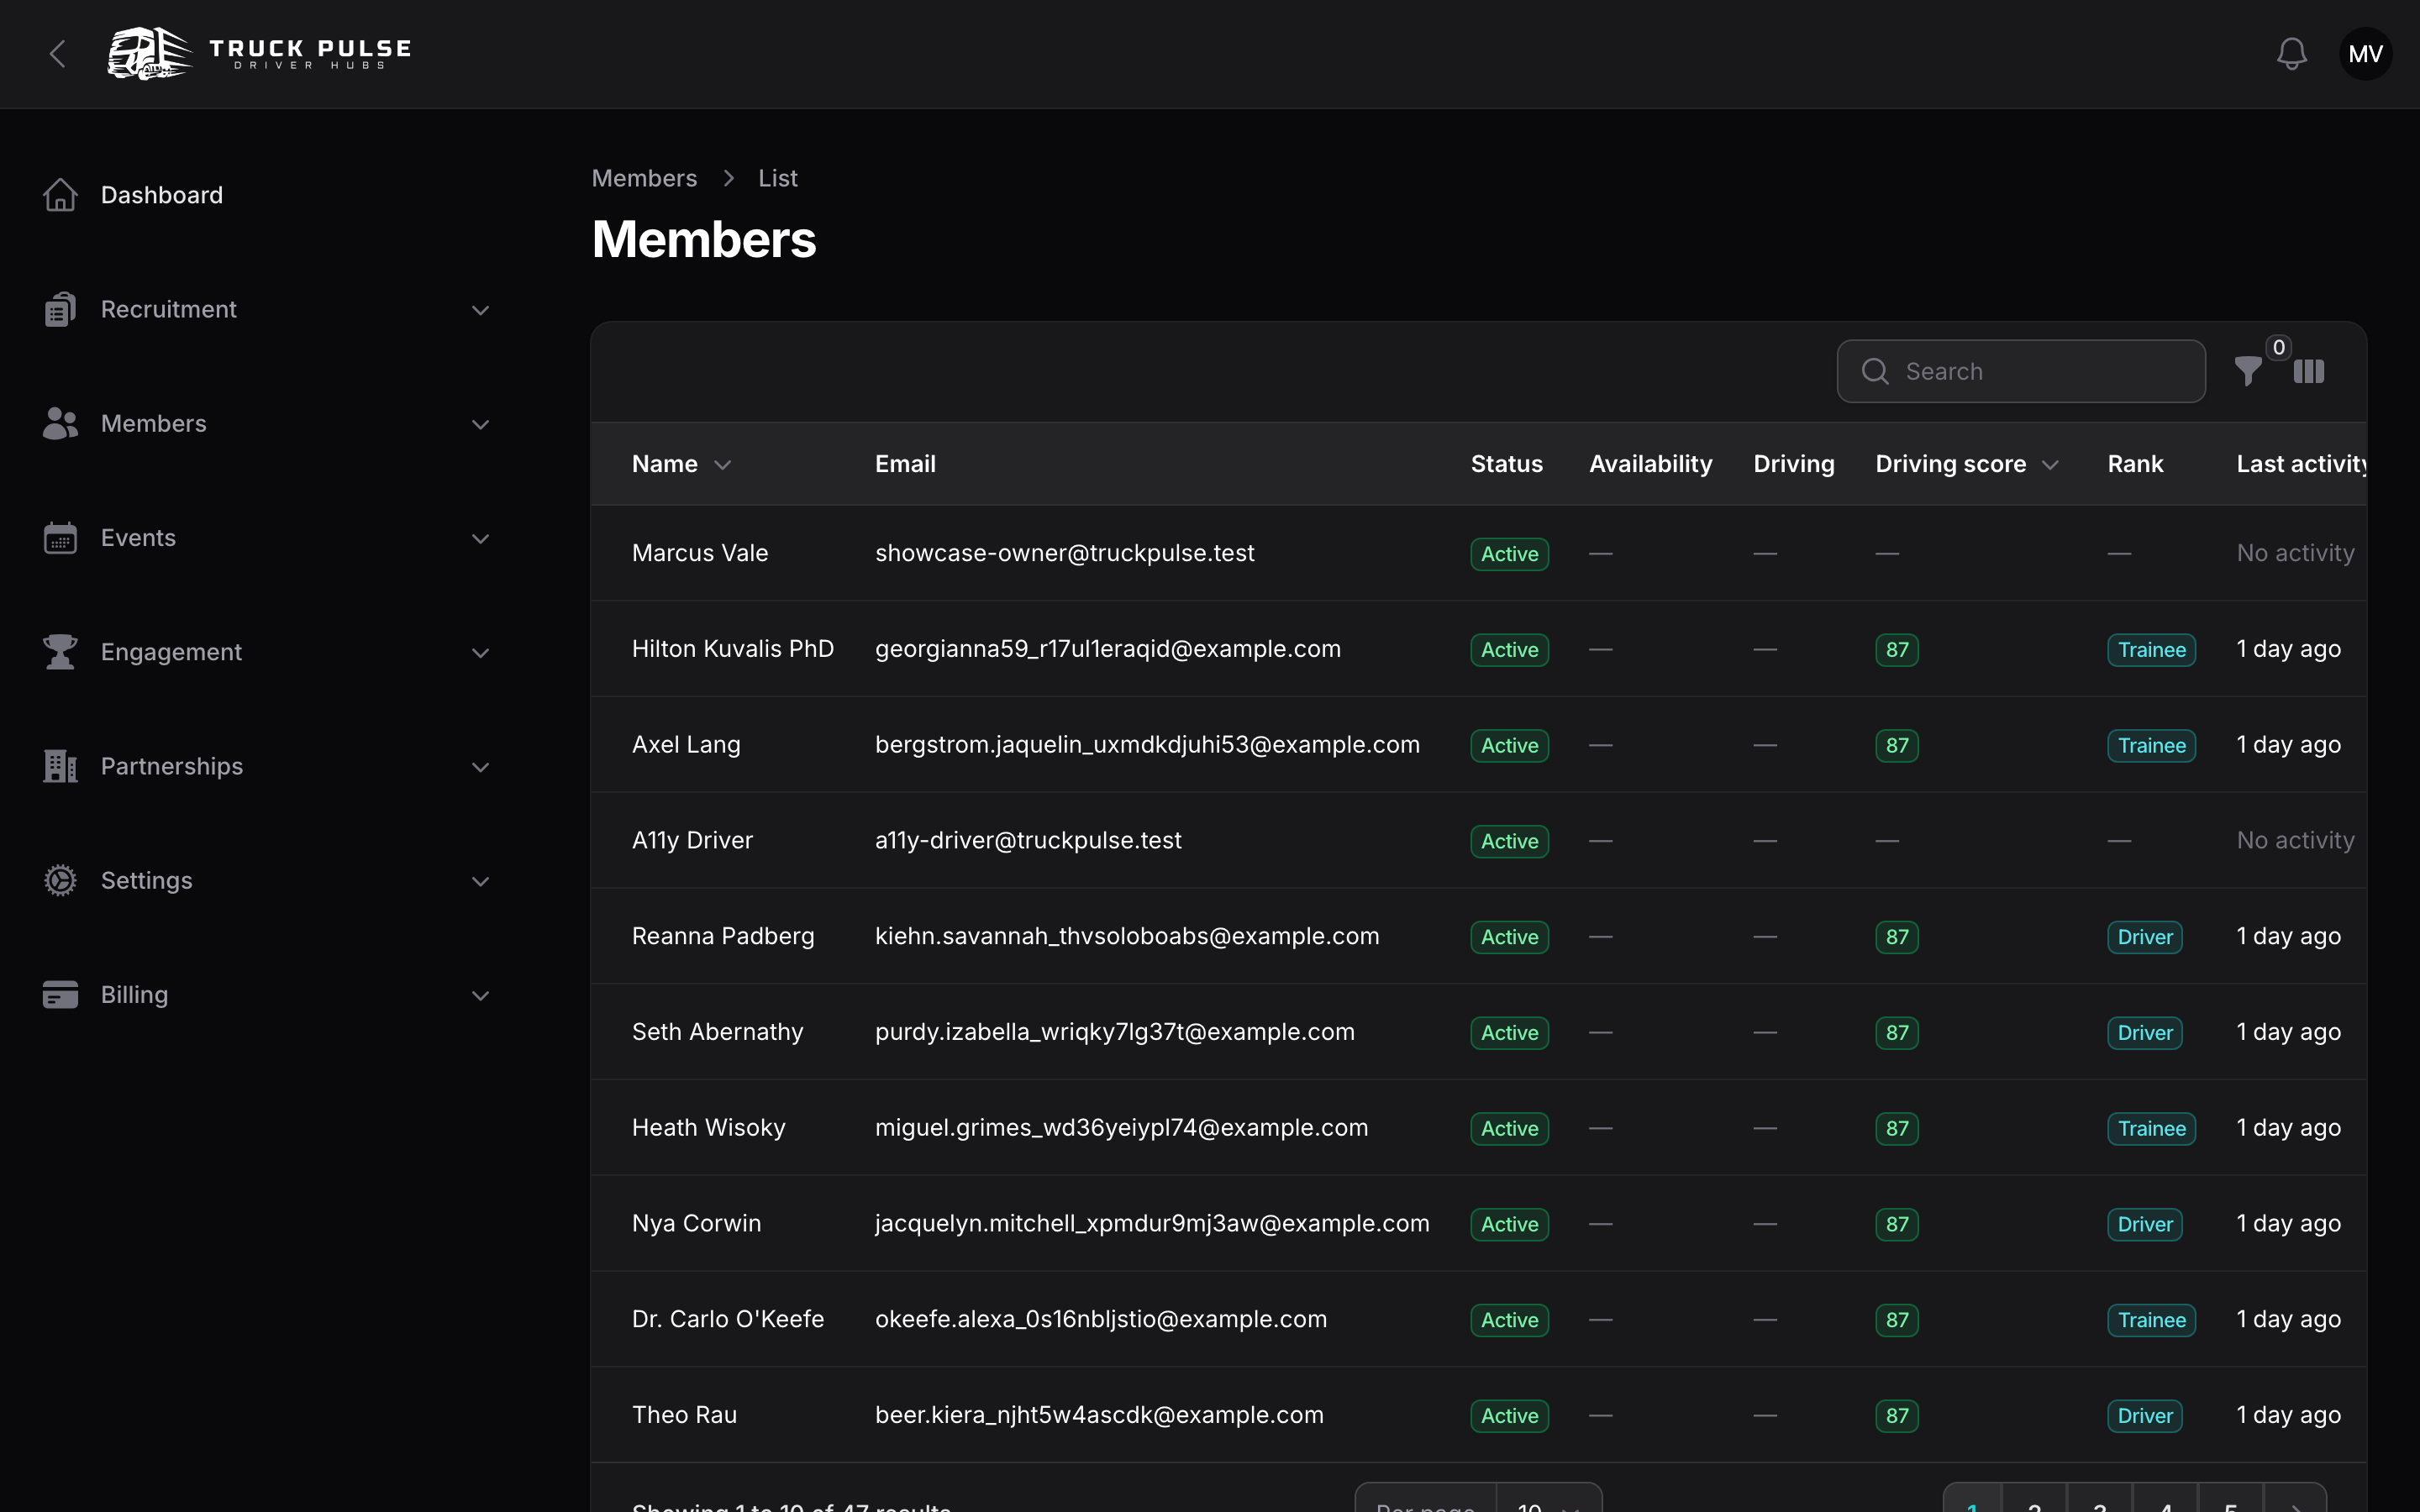This screenshot has width=2420, height=1512.
Task: Click the Status column header
Action: (1506, 464)
